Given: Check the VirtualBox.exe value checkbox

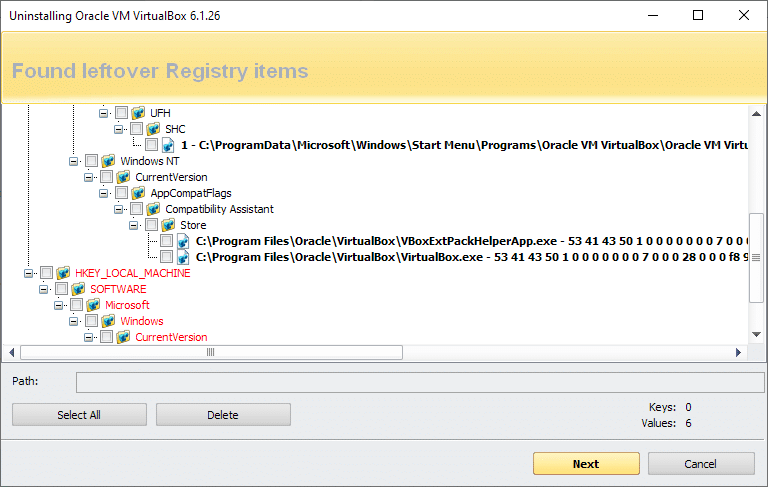Looking at the screenshot, I should 167,257.
